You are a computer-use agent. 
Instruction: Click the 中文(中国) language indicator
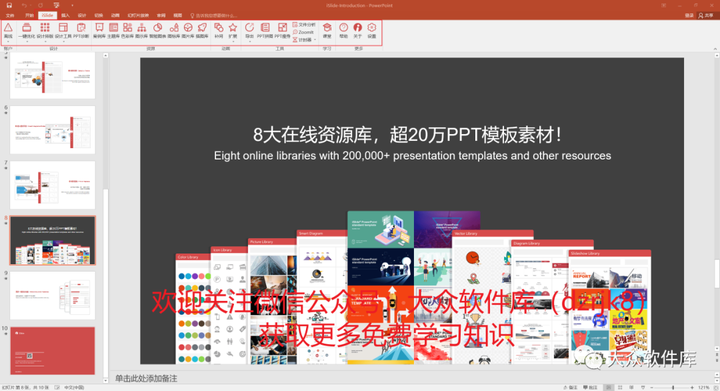point(73,388)
